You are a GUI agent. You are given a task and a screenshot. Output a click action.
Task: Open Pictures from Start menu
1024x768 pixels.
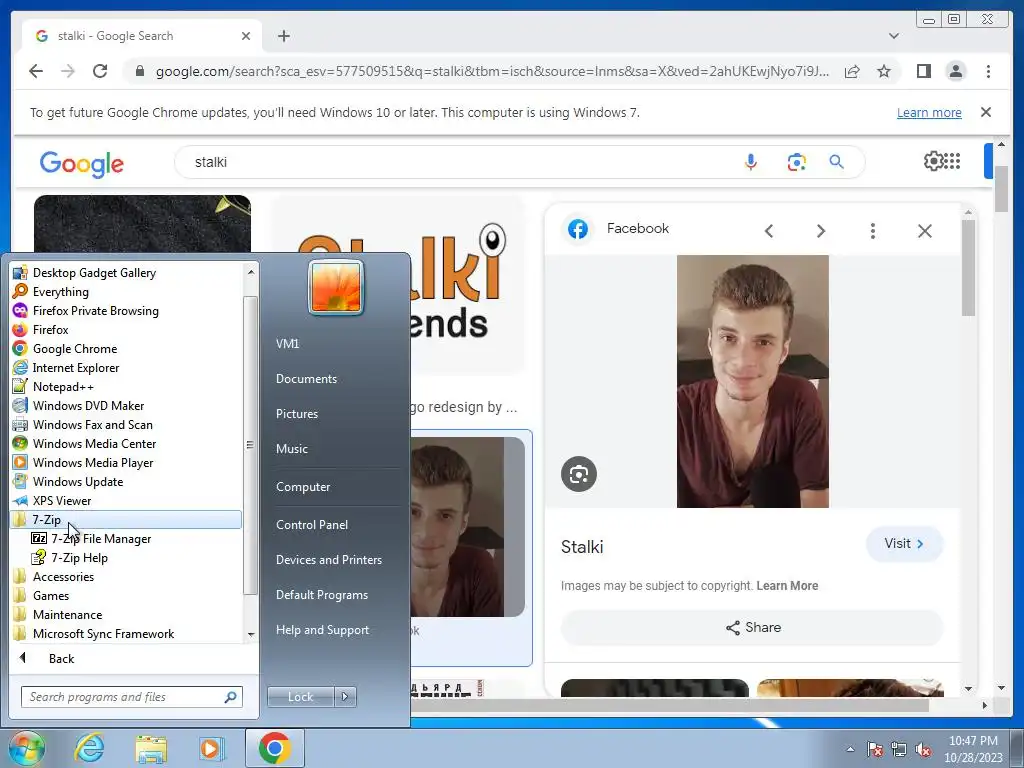pos(296,414)
